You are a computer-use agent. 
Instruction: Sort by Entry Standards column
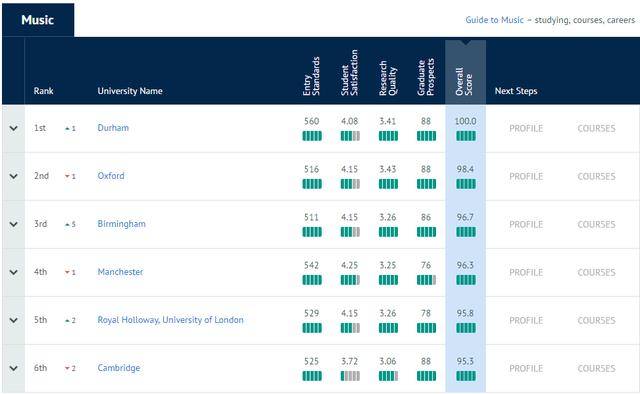[x=311, y=76]
